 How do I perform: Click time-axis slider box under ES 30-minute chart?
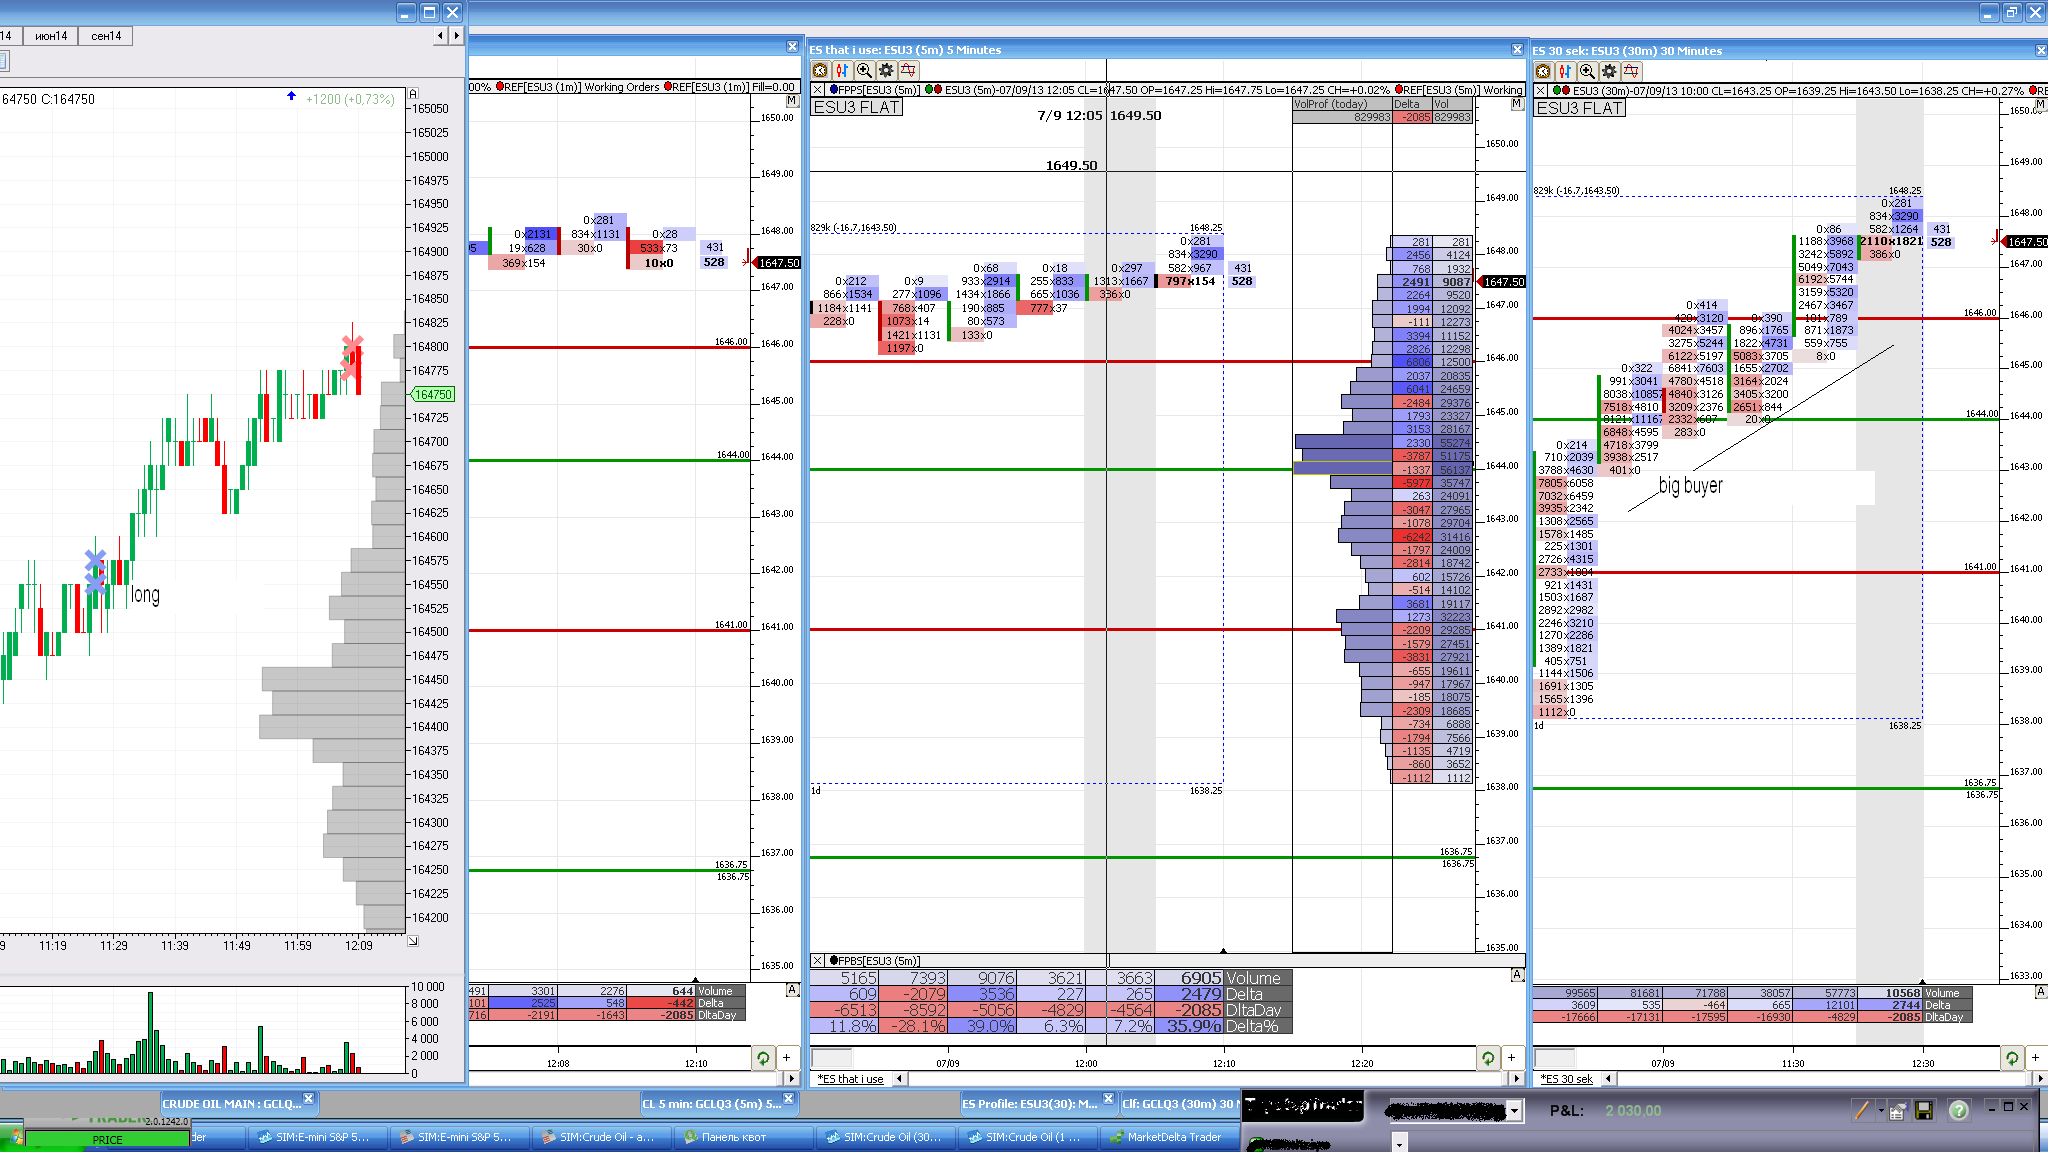[x=1555, y=1057]
